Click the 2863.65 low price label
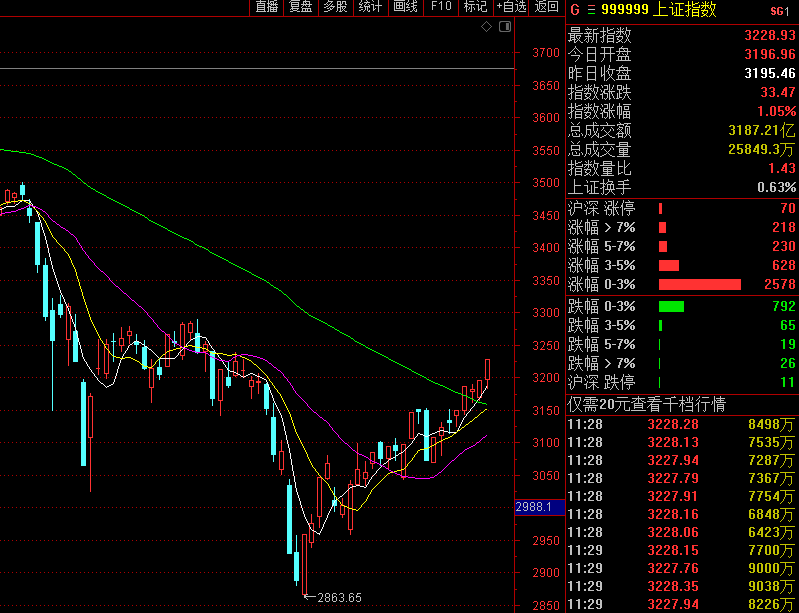 click(339, 597)
